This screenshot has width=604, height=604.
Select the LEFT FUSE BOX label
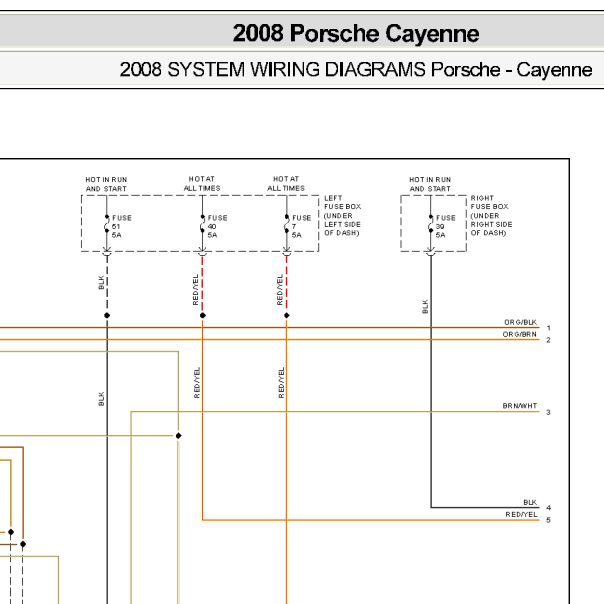(342, 215)
